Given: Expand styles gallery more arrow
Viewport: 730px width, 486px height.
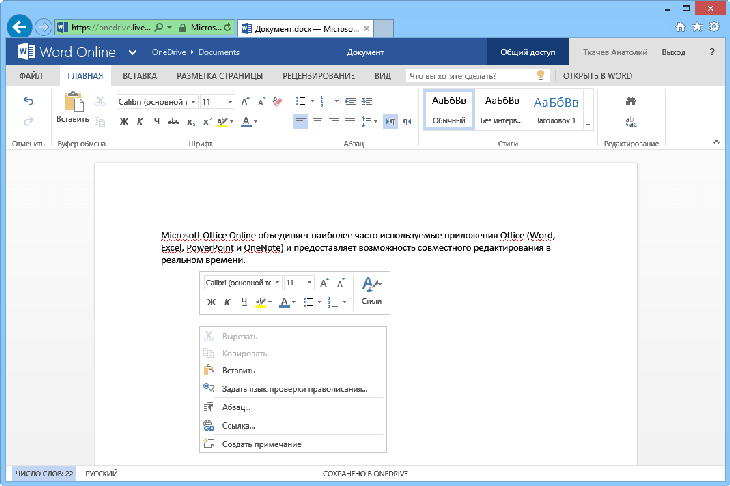Looking at the screenshot, I should tap(588, 124).
